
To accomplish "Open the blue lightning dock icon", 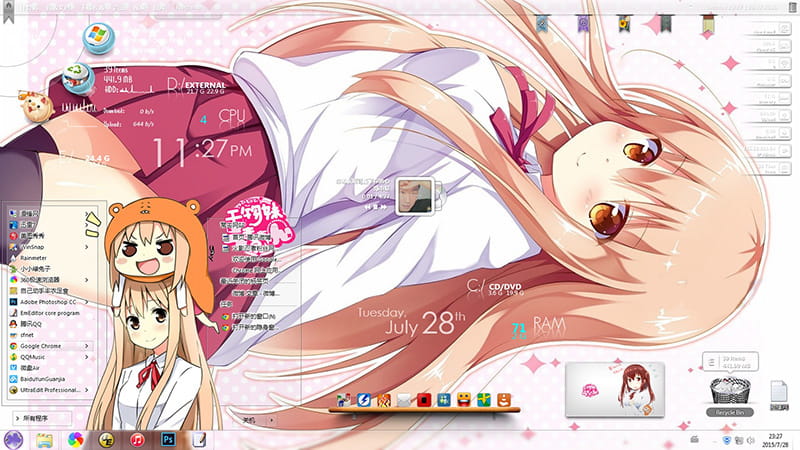I will point(363,400).
